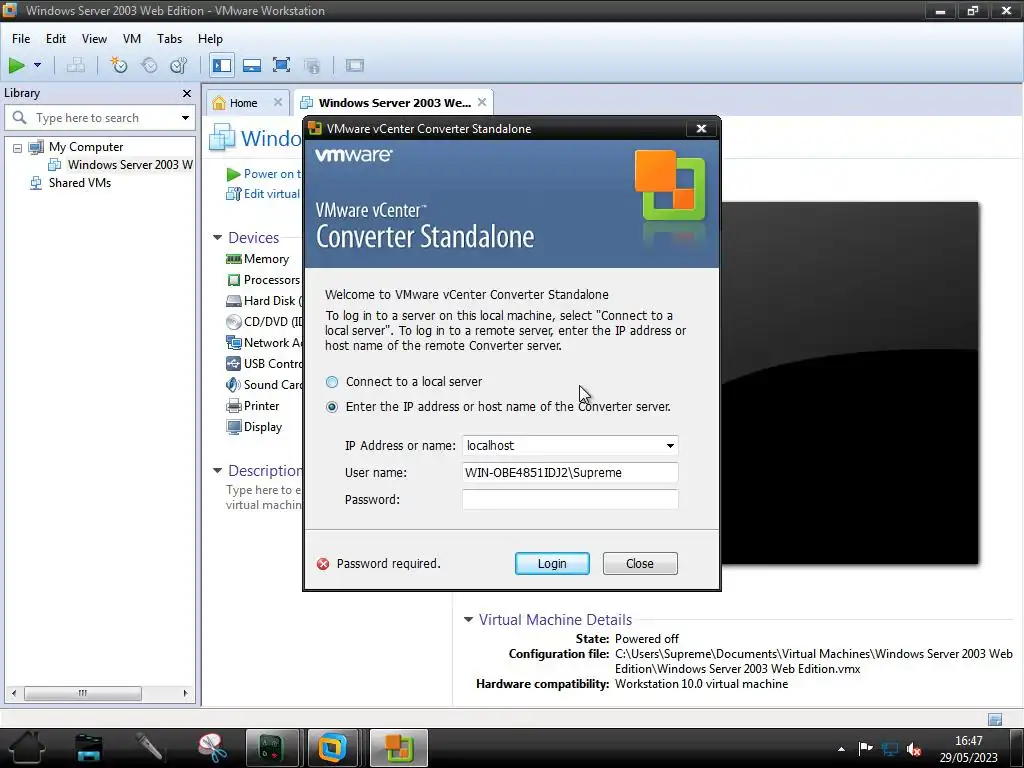
Task: Open the library search filter dropdown
Action: coord(185,118)
